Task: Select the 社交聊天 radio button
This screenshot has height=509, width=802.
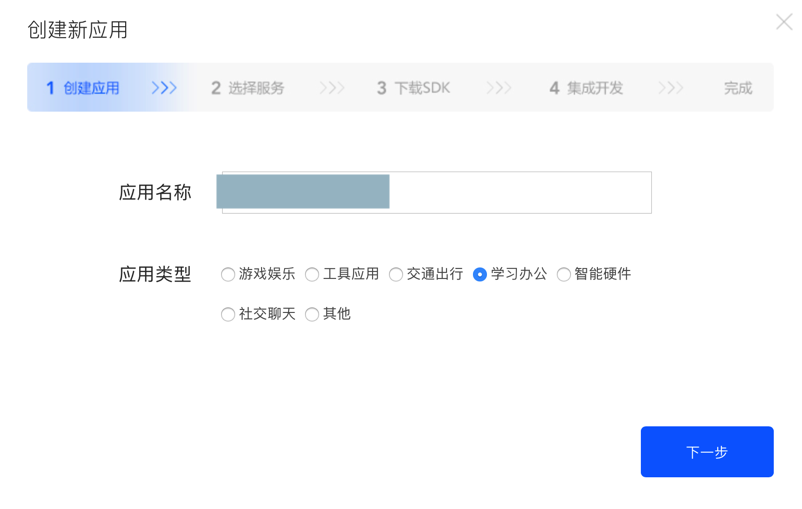Action: point(228,314)
